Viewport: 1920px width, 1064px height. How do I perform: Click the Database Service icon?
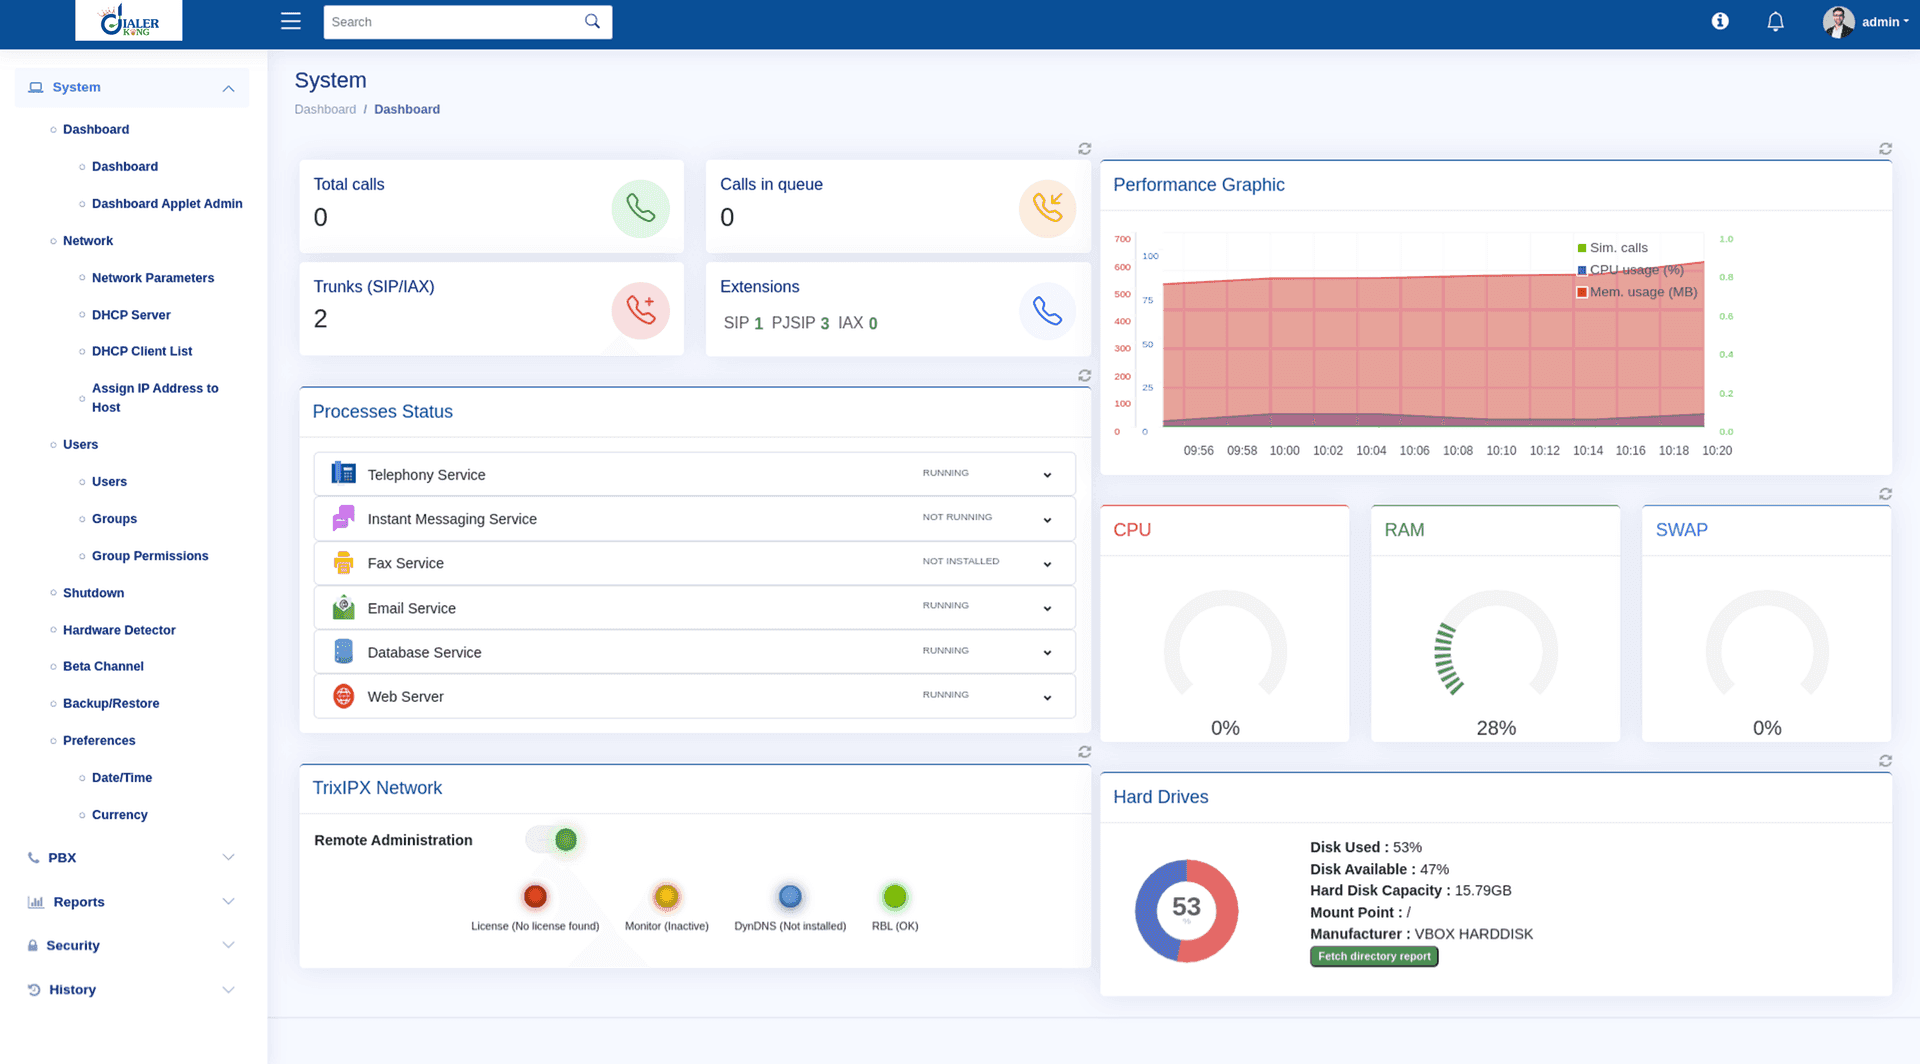point(342,651)
